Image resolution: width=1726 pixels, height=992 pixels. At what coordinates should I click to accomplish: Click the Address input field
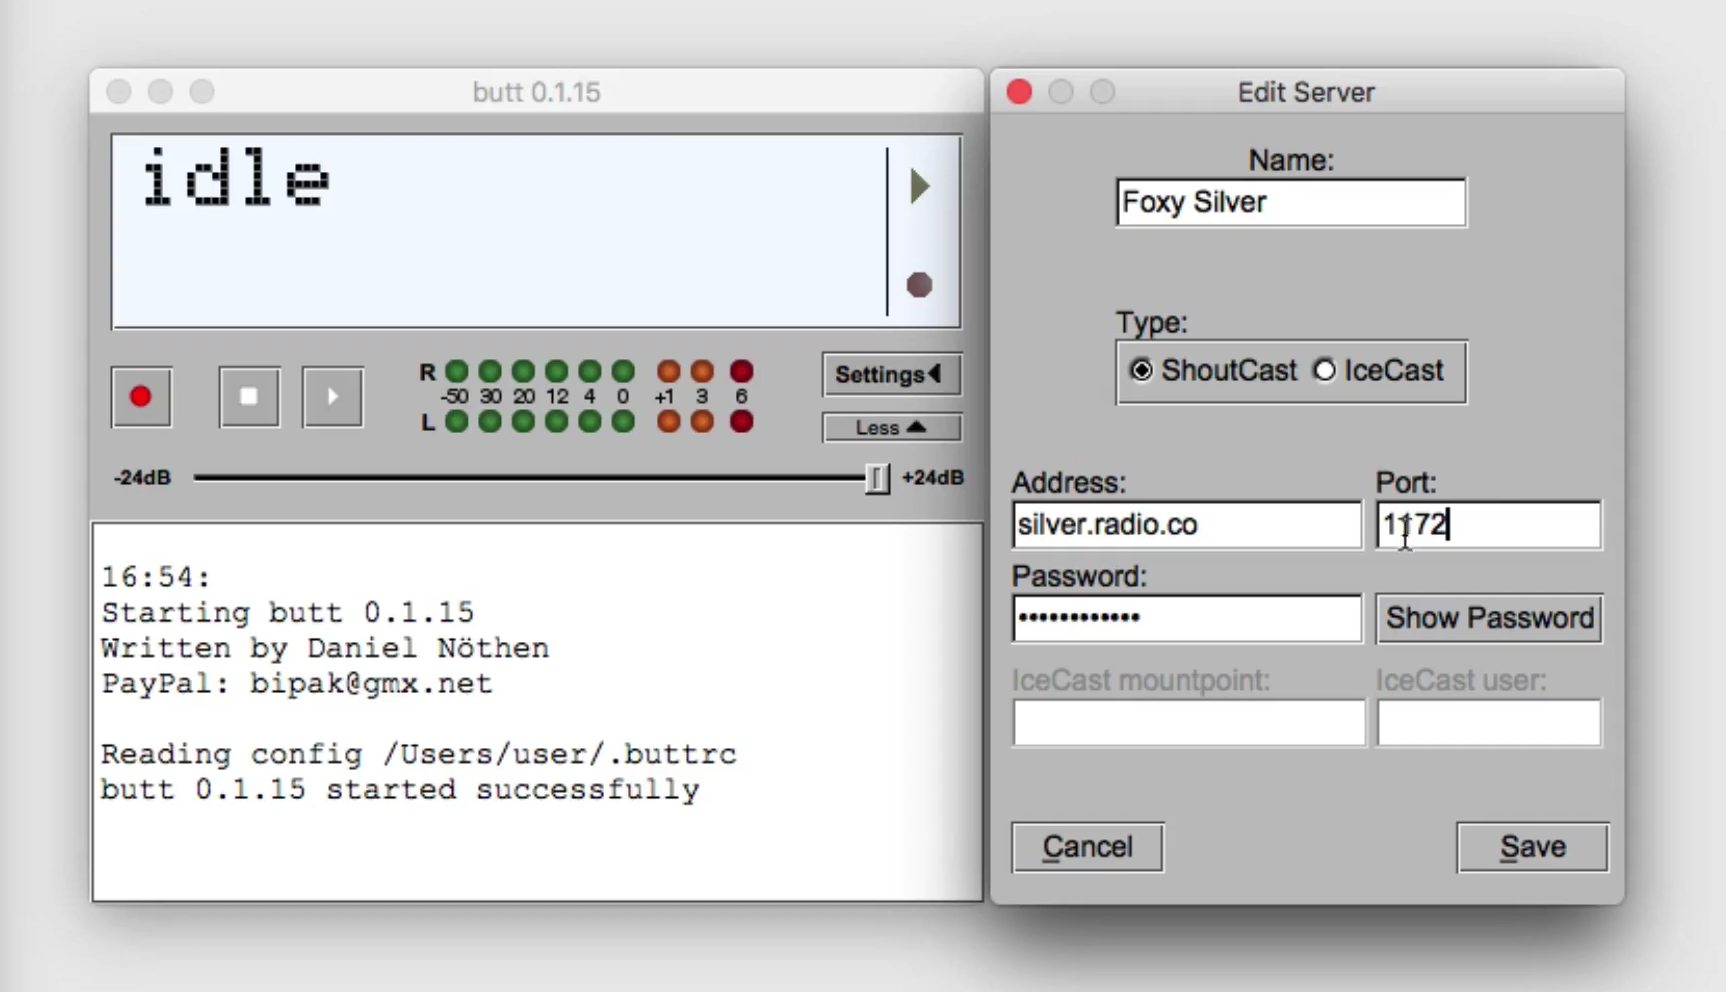[1186, 525]
